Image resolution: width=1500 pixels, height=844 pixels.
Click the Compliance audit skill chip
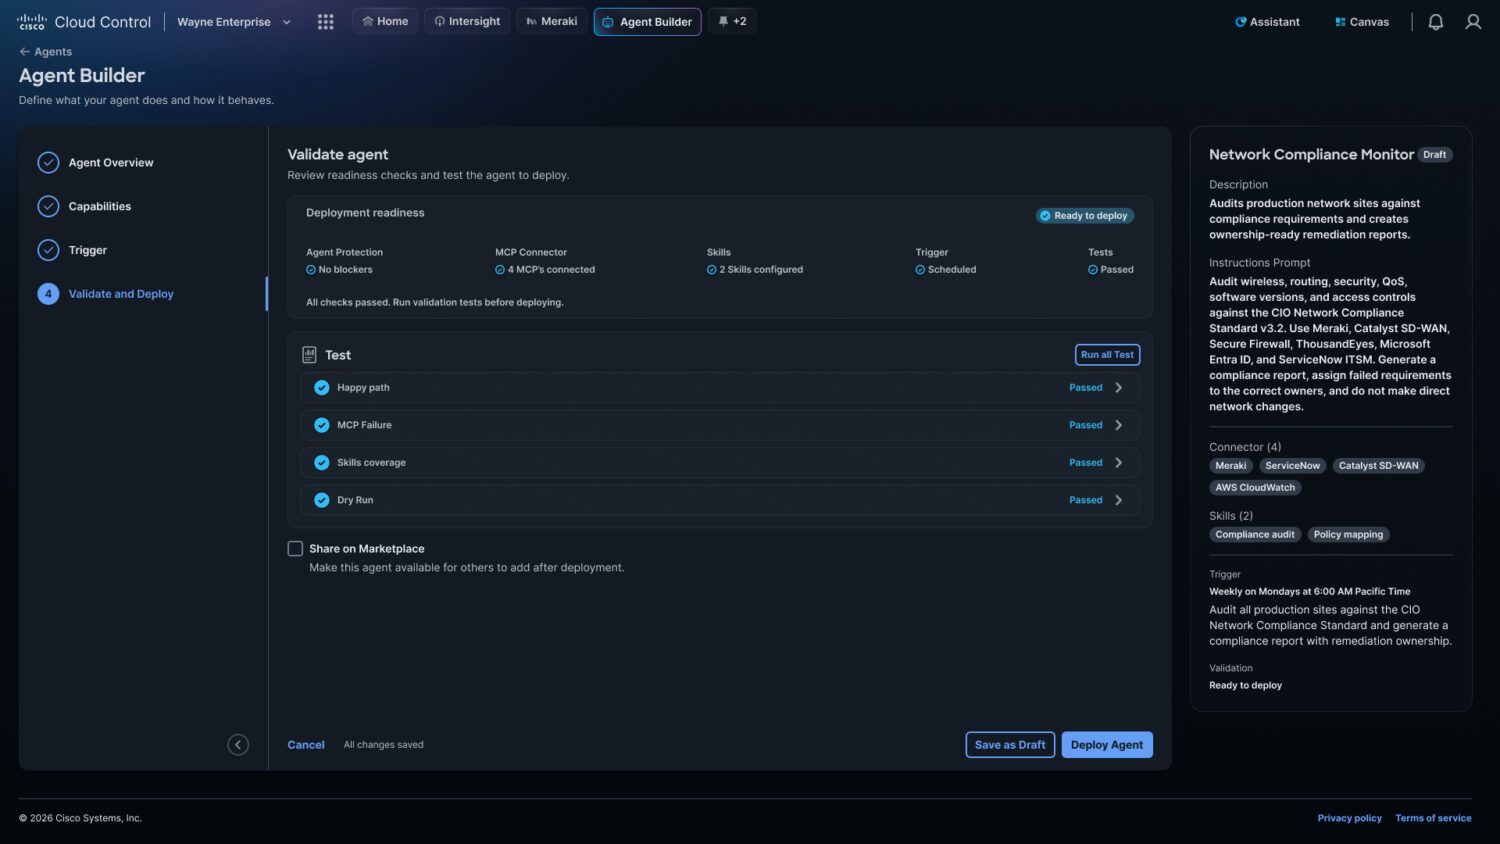tap(1255, 535)
